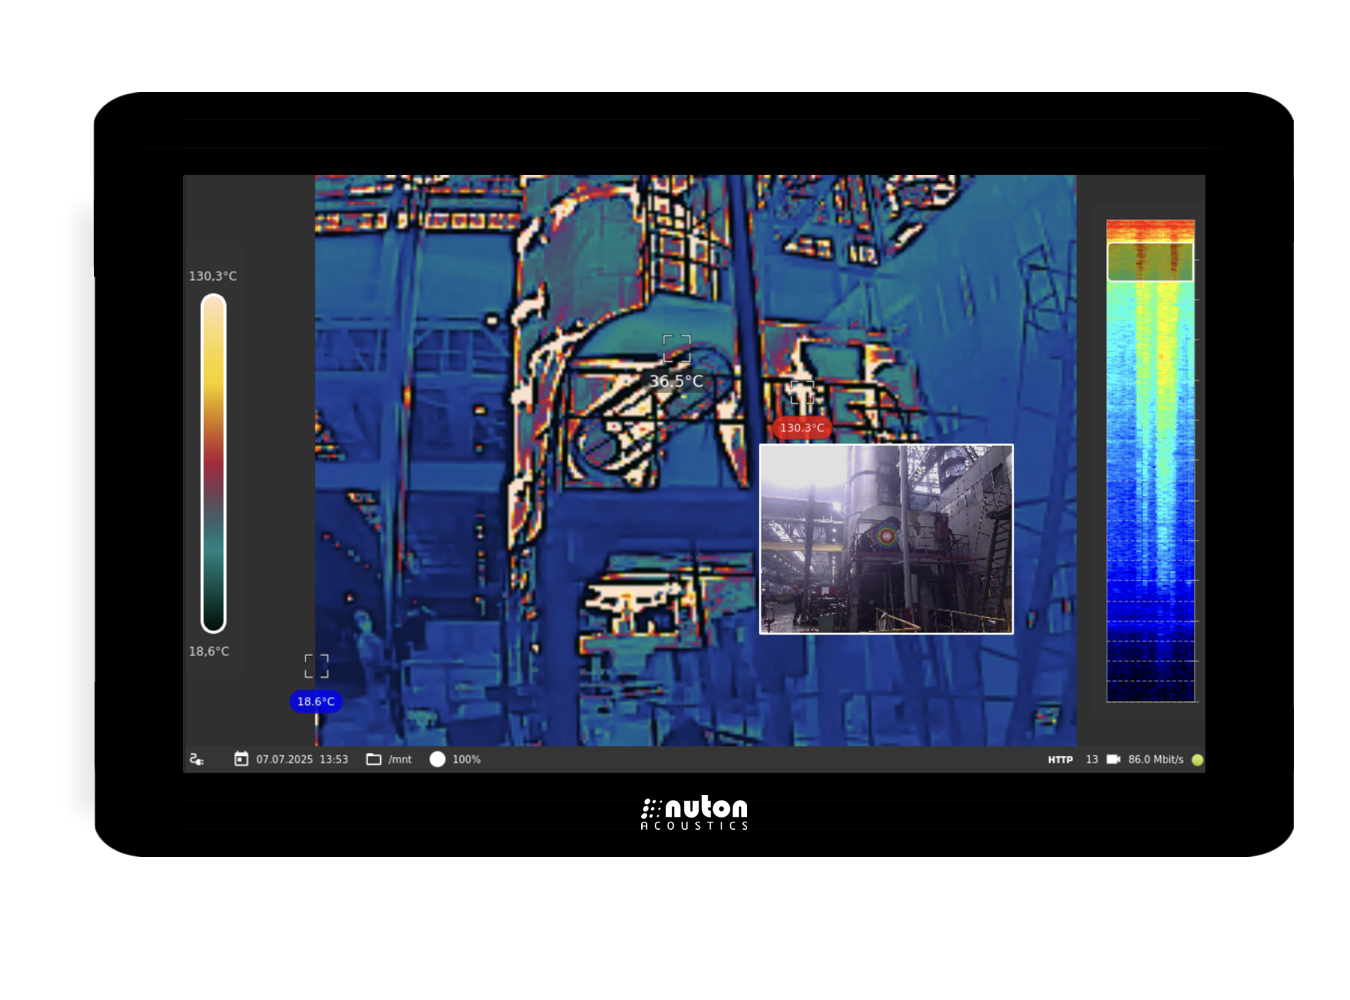Select the hot-spot marker above 130.3°C
1350x1000 pixels.
[x=801, y=392]
